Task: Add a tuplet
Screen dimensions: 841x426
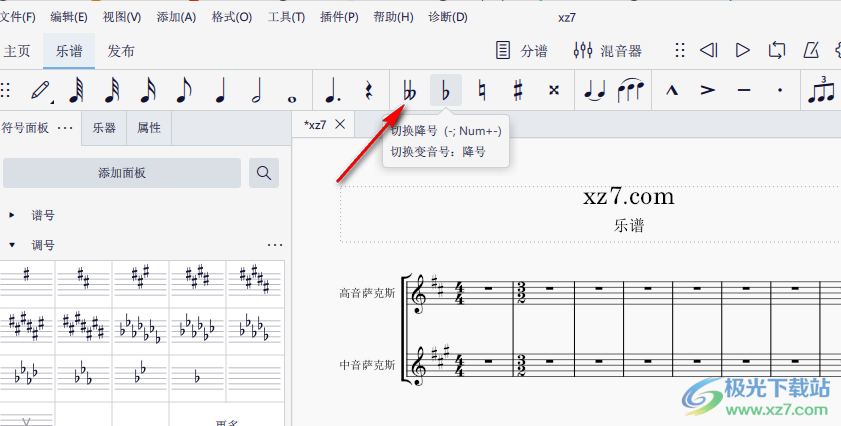Action: (x=821, y=90)
